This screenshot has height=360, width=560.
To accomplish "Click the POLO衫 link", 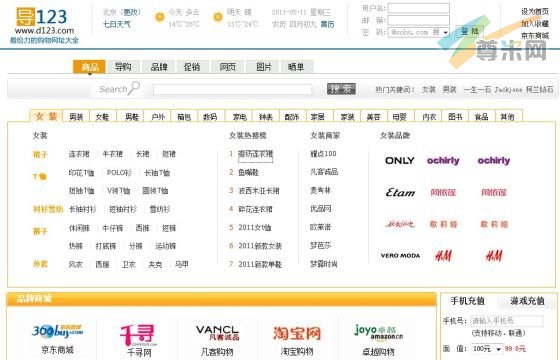I will click(x=119, y=173).
